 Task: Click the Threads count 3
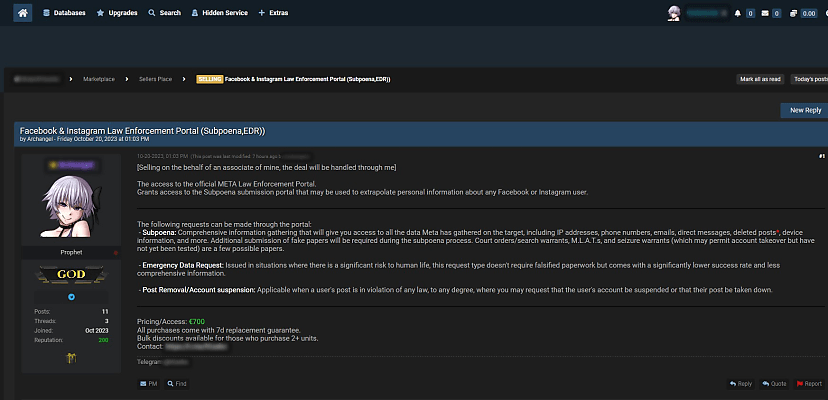pyautogui.click(x=107, y=321)
